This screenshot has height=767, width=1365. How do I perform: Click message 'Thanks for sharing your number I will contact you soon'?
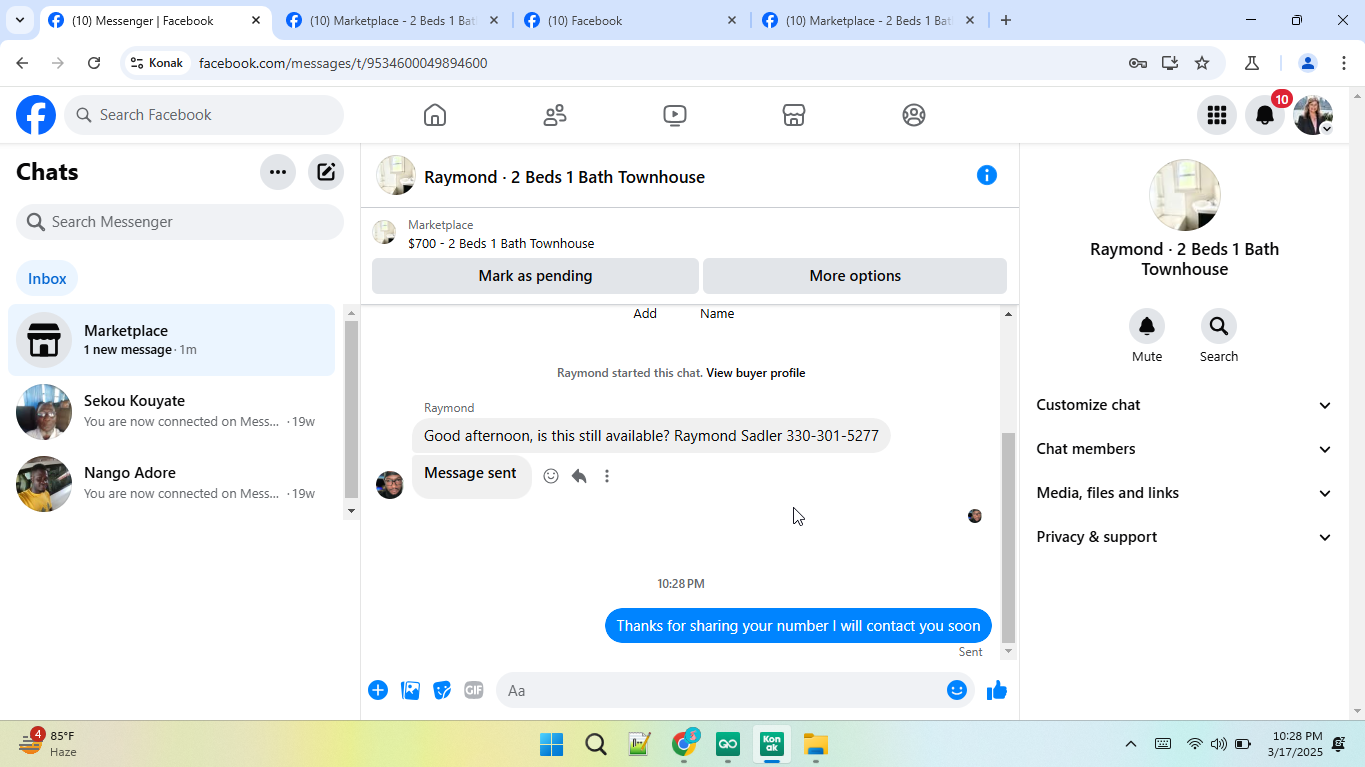pos(798,626)
